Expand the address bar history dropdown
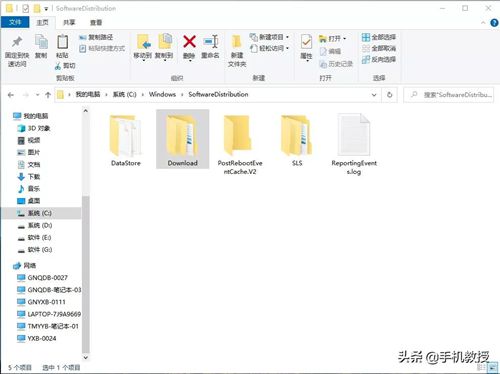This screenshot has width=500, height=374. point(374,95)
